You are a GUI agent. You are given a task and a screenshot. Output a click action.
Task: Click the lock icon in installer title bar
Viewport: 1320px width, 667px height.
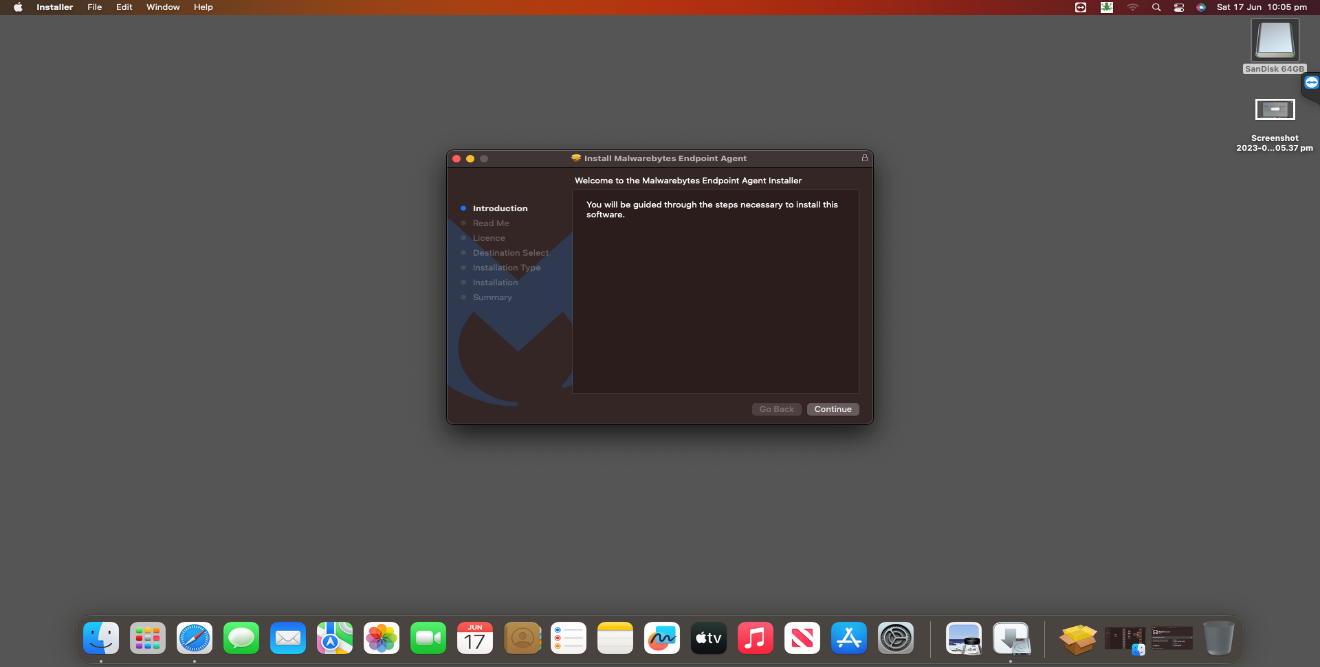point(865,158)
